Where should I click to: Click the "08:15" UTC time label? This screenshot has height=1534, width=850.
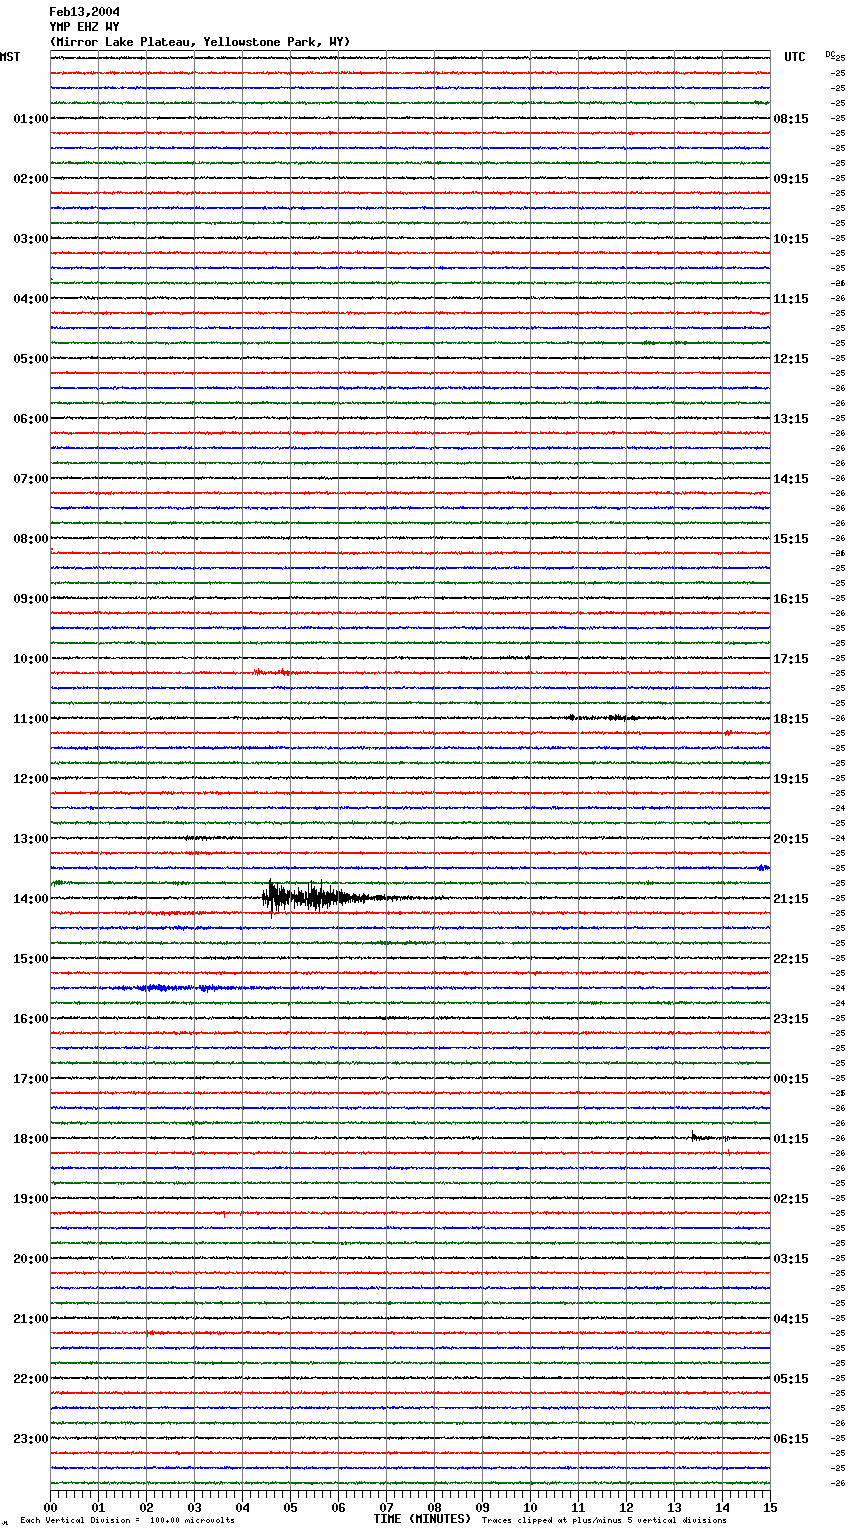791,119
